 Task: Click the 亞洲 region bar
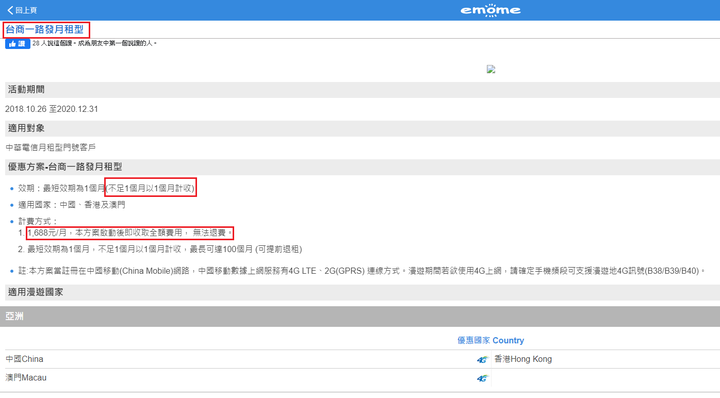360,316
